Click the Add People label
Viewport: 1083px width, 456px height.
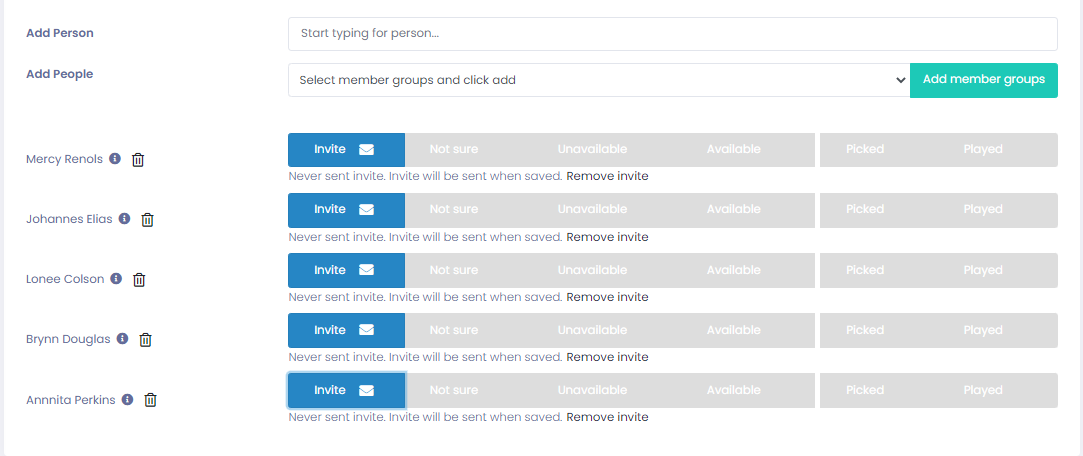(x=59, y=74)
